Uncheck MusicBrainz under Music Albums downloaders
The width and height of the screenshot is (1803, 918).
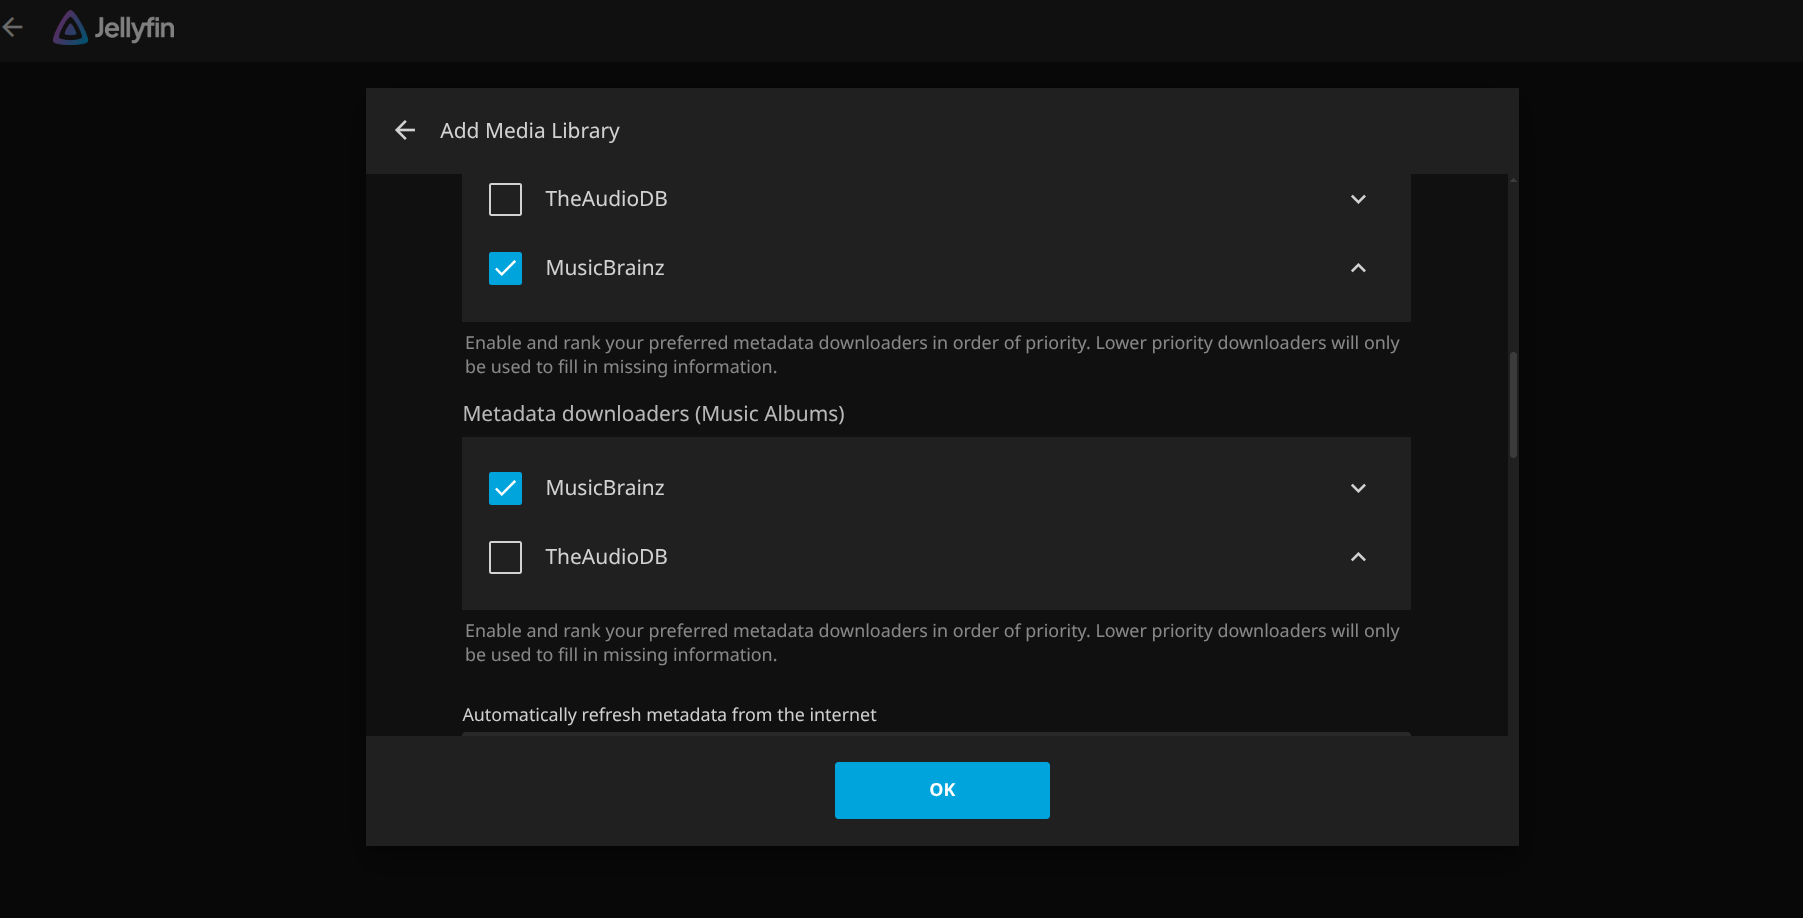(x=505, y=488)
